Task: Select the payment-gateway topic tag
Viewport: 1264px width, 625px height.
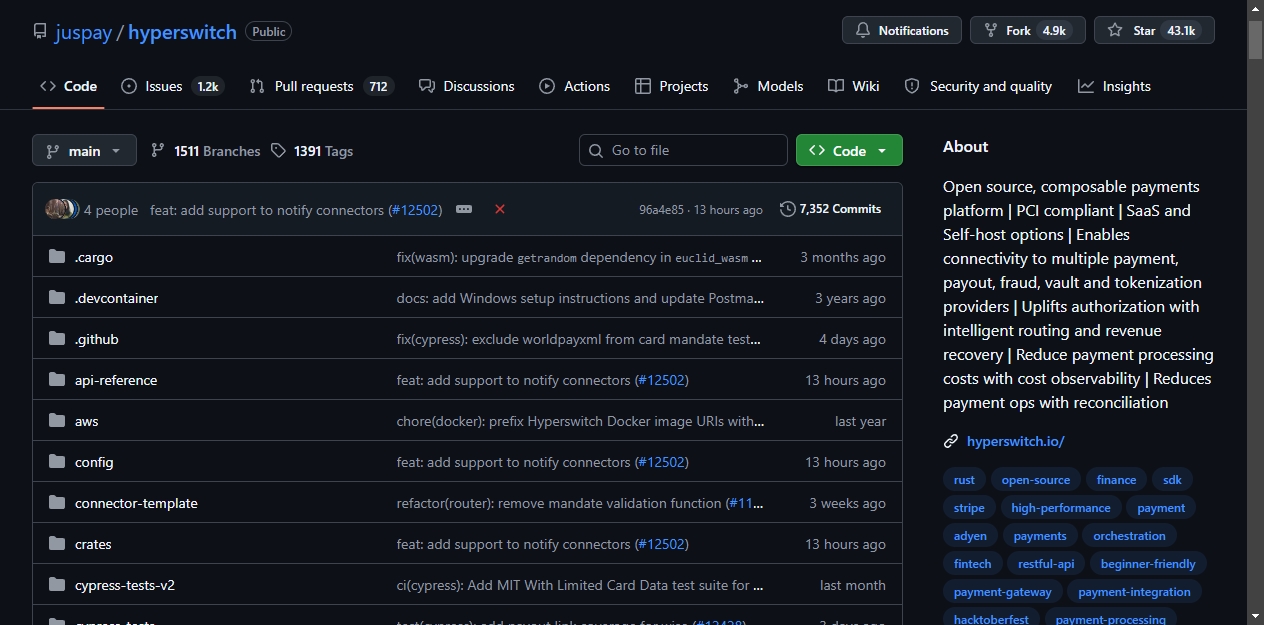Action: click(x=1003, y=592)
